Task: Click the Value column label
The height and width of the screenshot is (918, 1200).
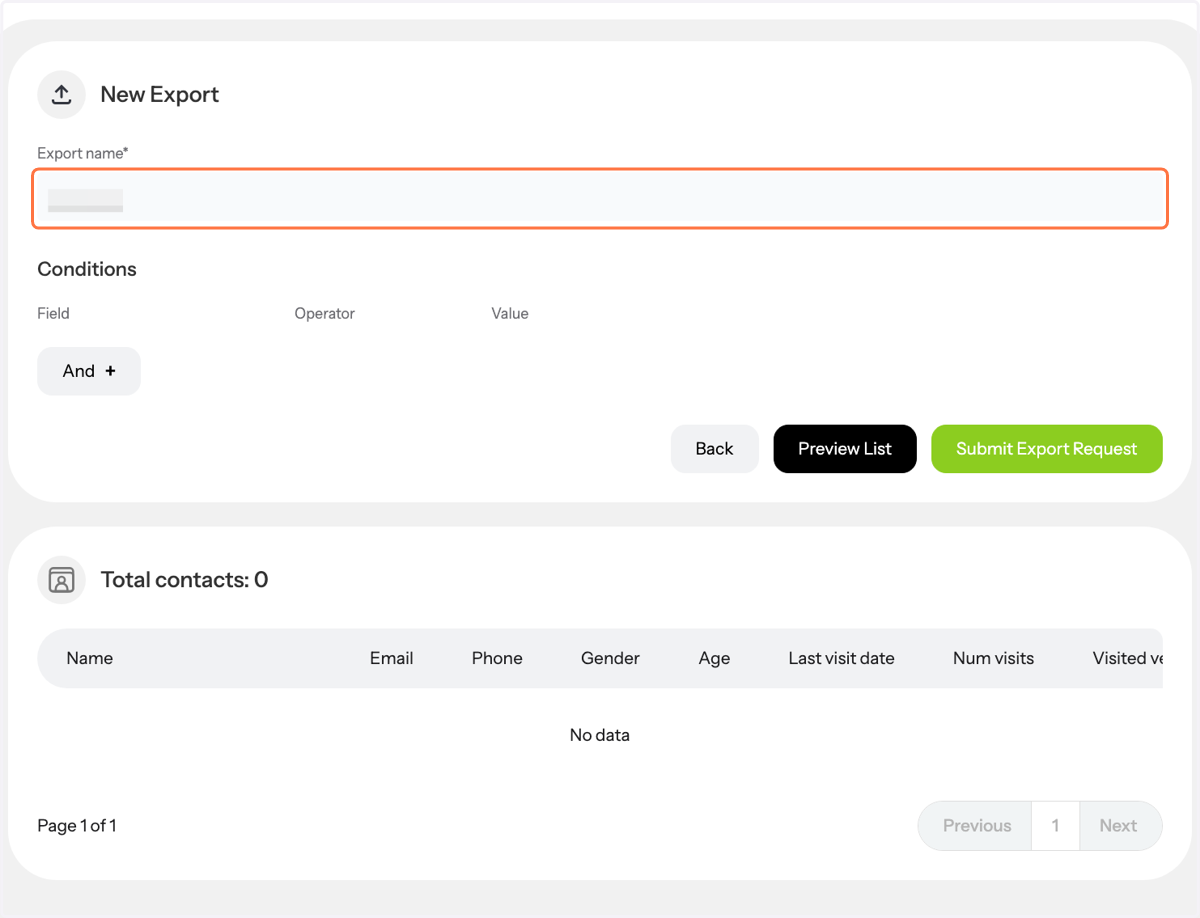Action: (510, 313)
